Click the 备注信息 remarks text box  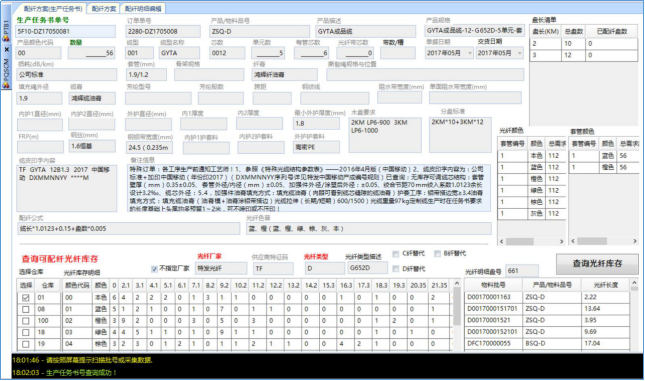309,188
